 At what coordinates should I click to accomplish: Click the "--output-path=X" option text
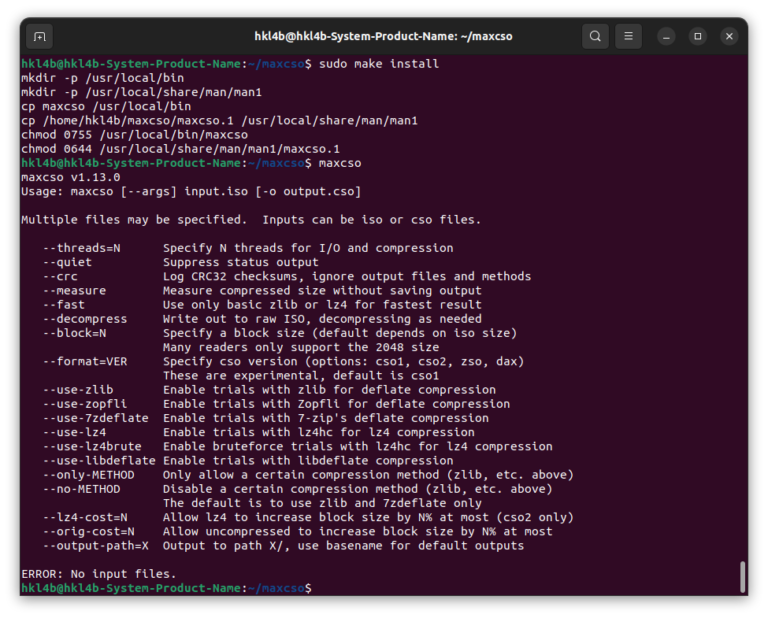coord(95,546)
